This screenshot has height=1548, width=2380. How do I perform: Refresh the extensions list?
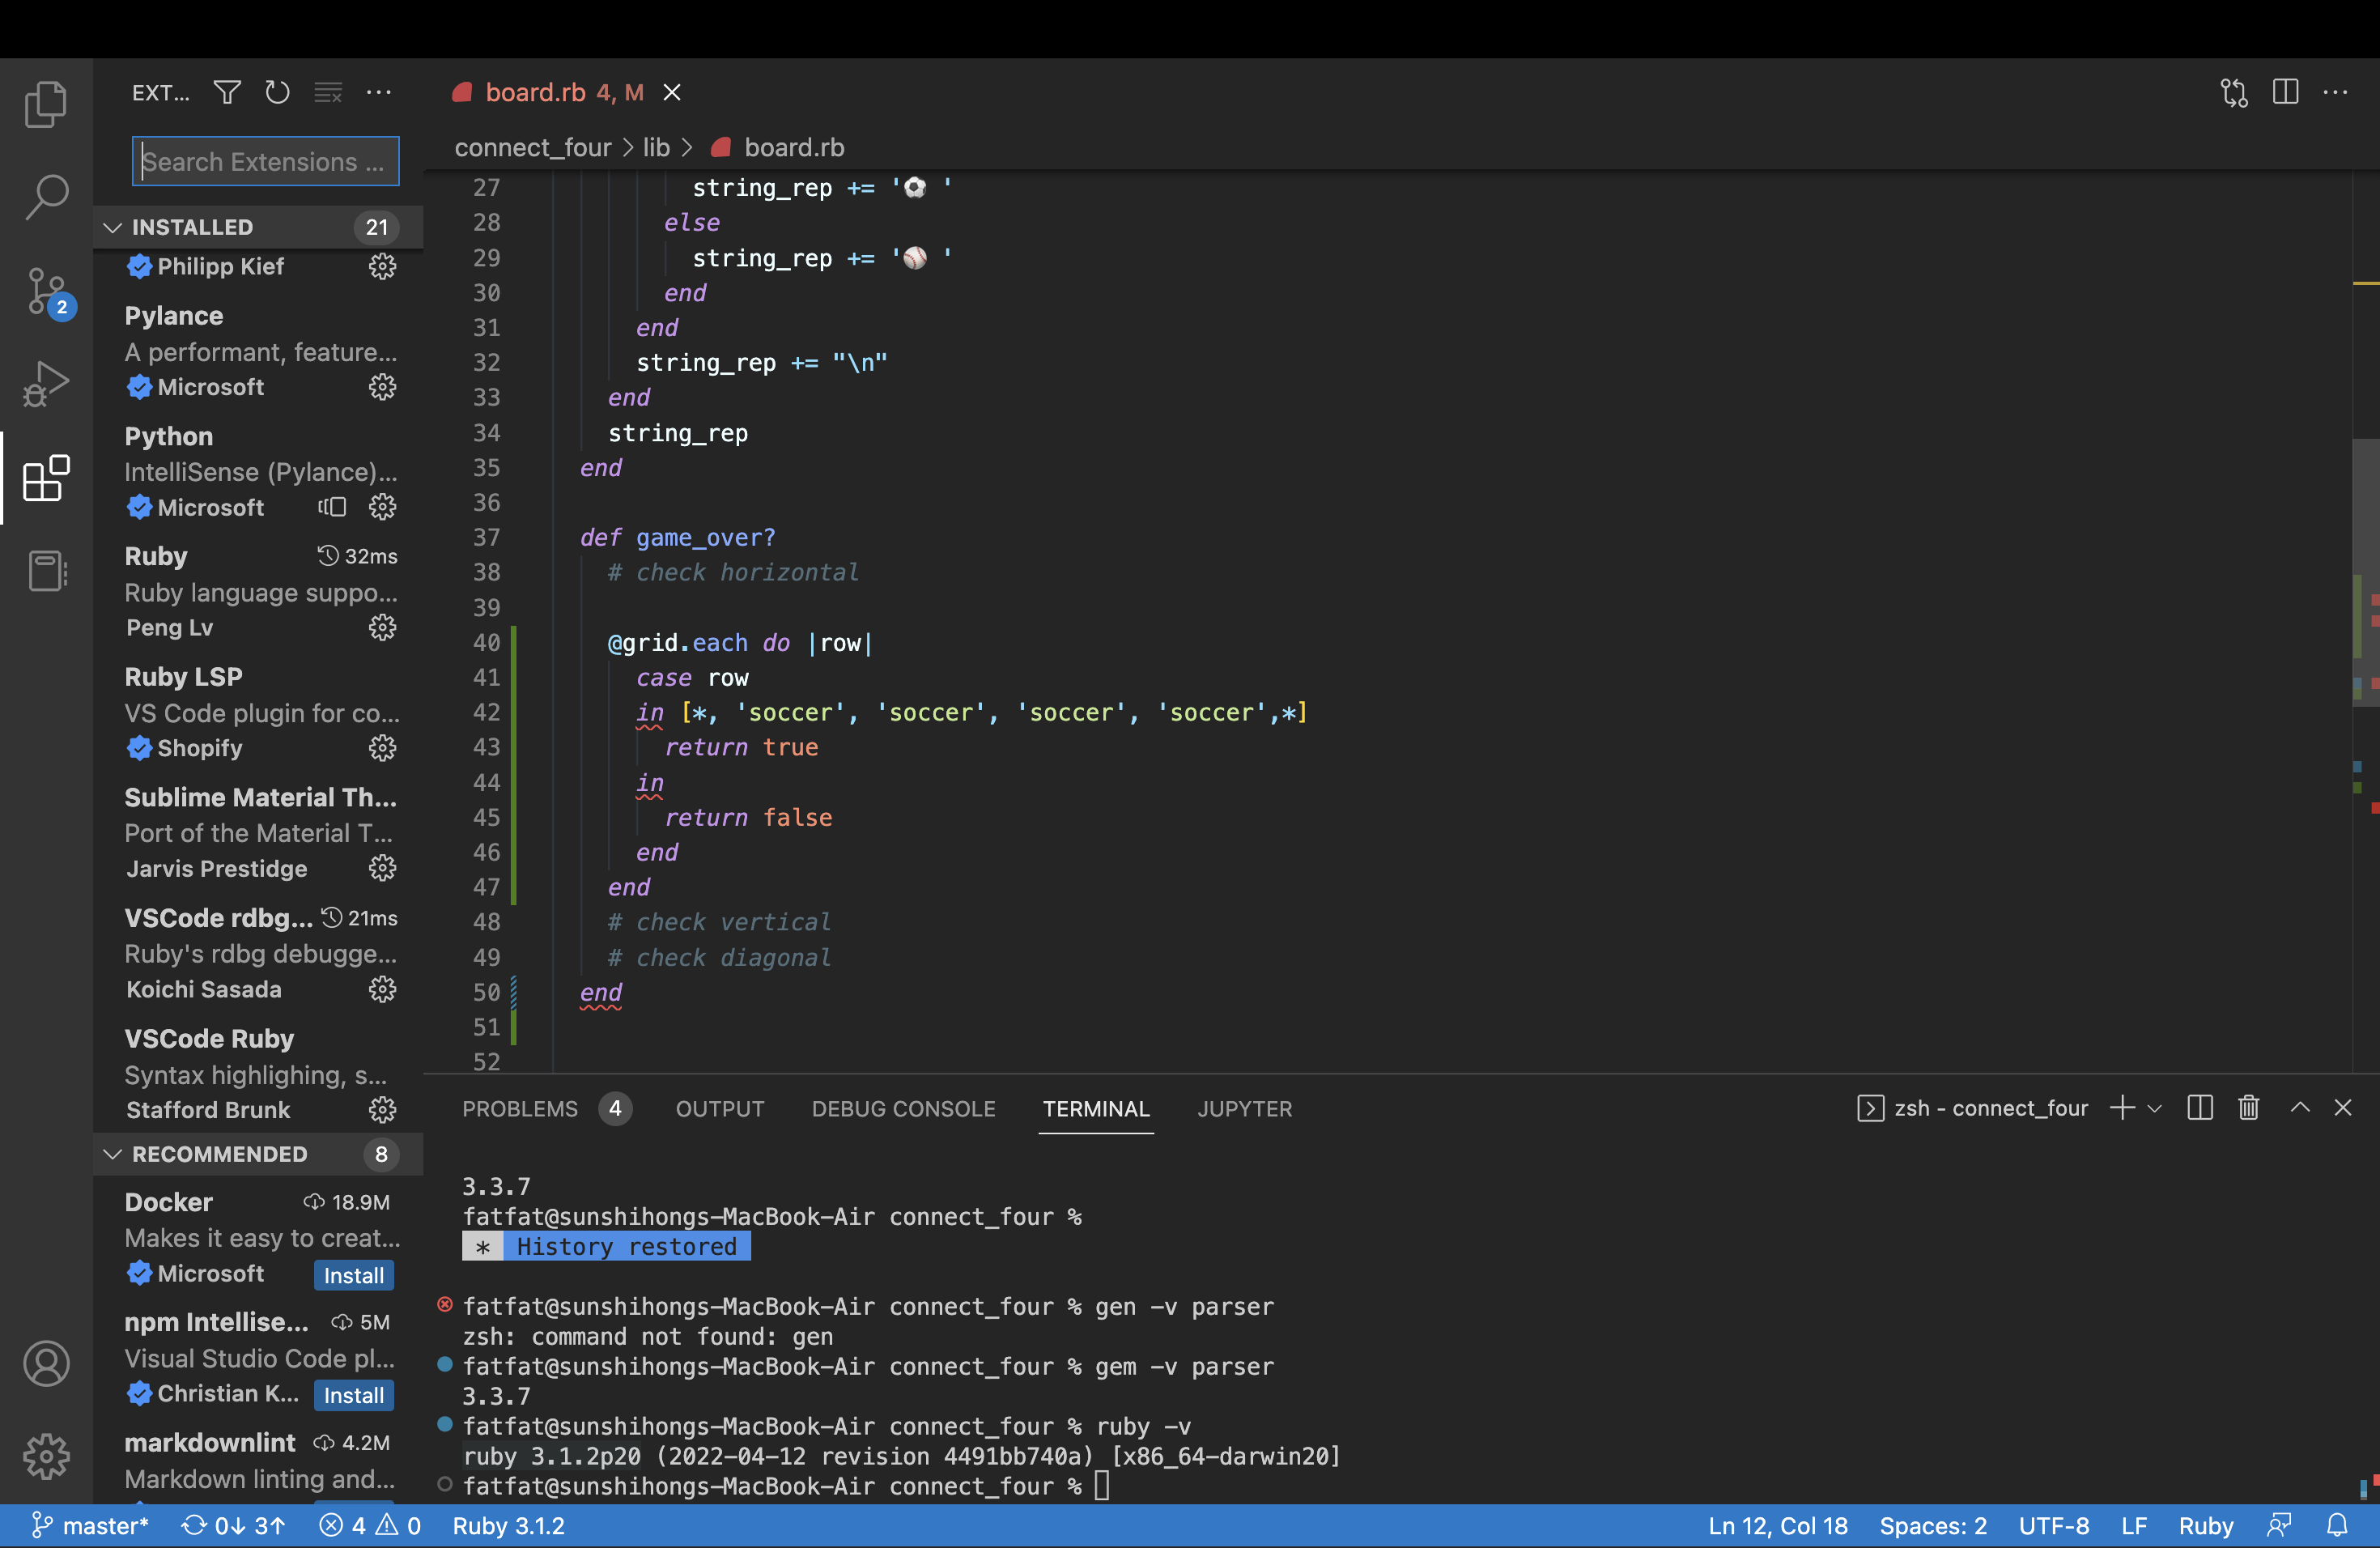click(x=277, y=93)
